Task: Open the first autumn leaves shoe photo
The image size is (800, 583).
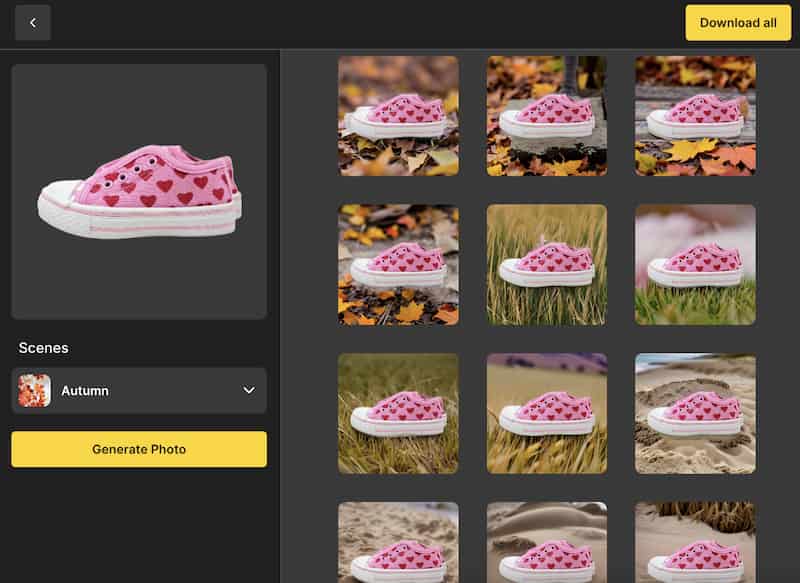Action: pos(398,115)
